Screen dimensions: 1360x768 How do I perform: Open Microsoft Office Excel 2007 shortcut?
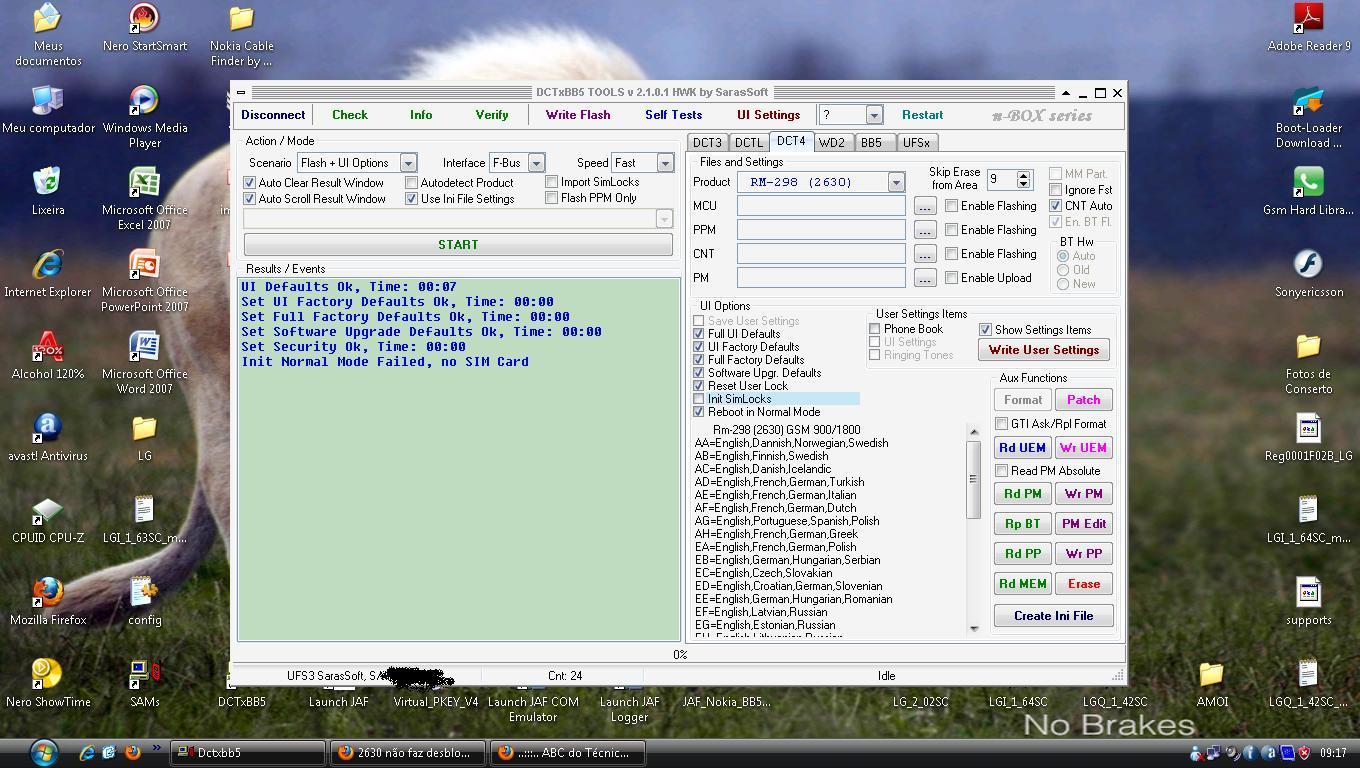point(144,199)
